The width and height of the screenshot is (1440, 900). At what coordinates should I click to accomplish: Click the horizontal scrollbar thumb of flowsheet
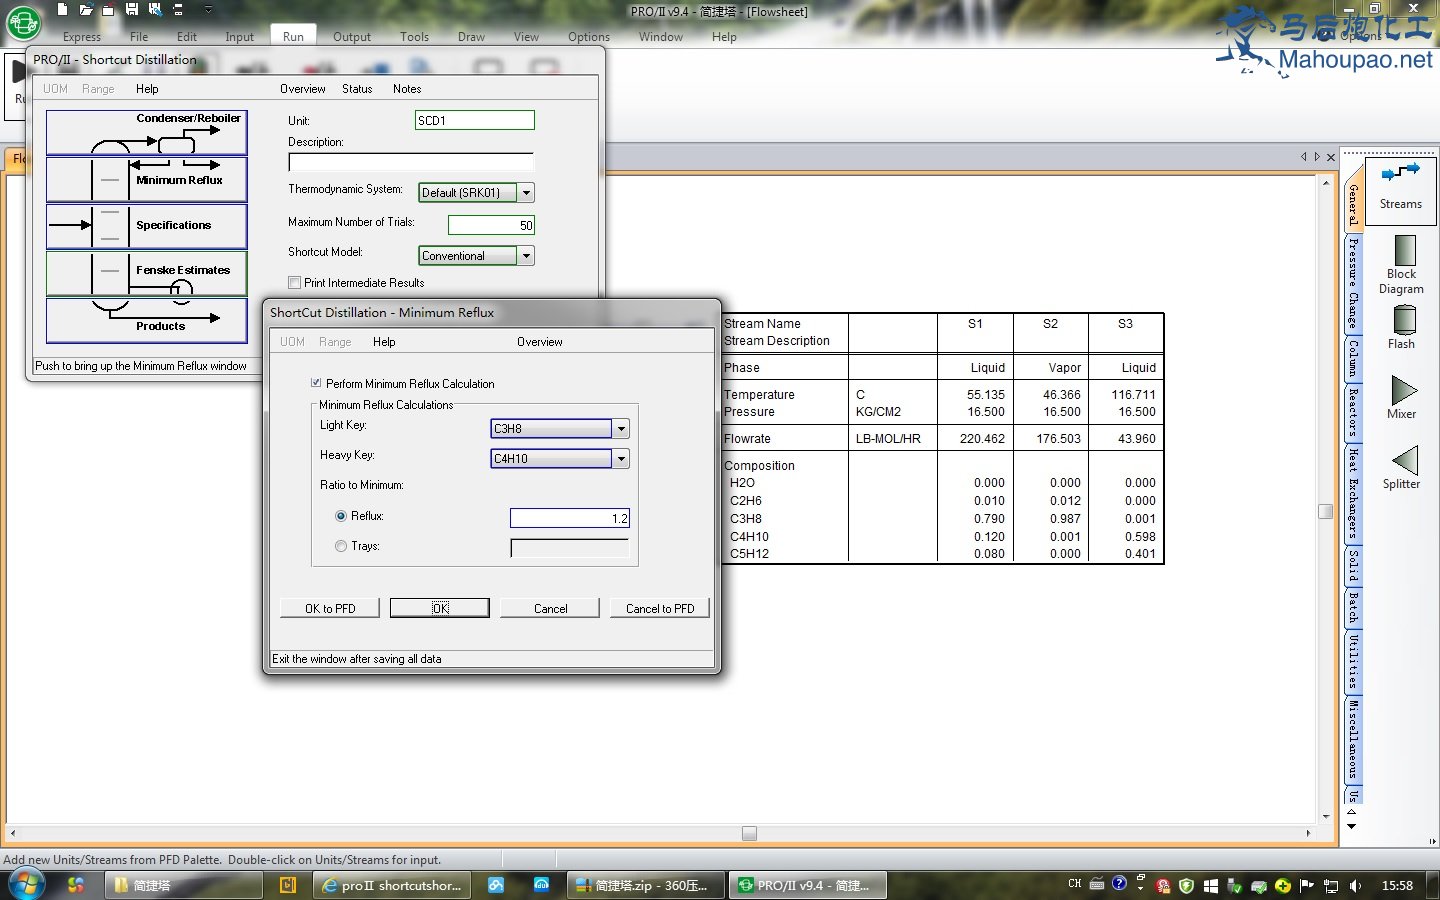point(749,833)
